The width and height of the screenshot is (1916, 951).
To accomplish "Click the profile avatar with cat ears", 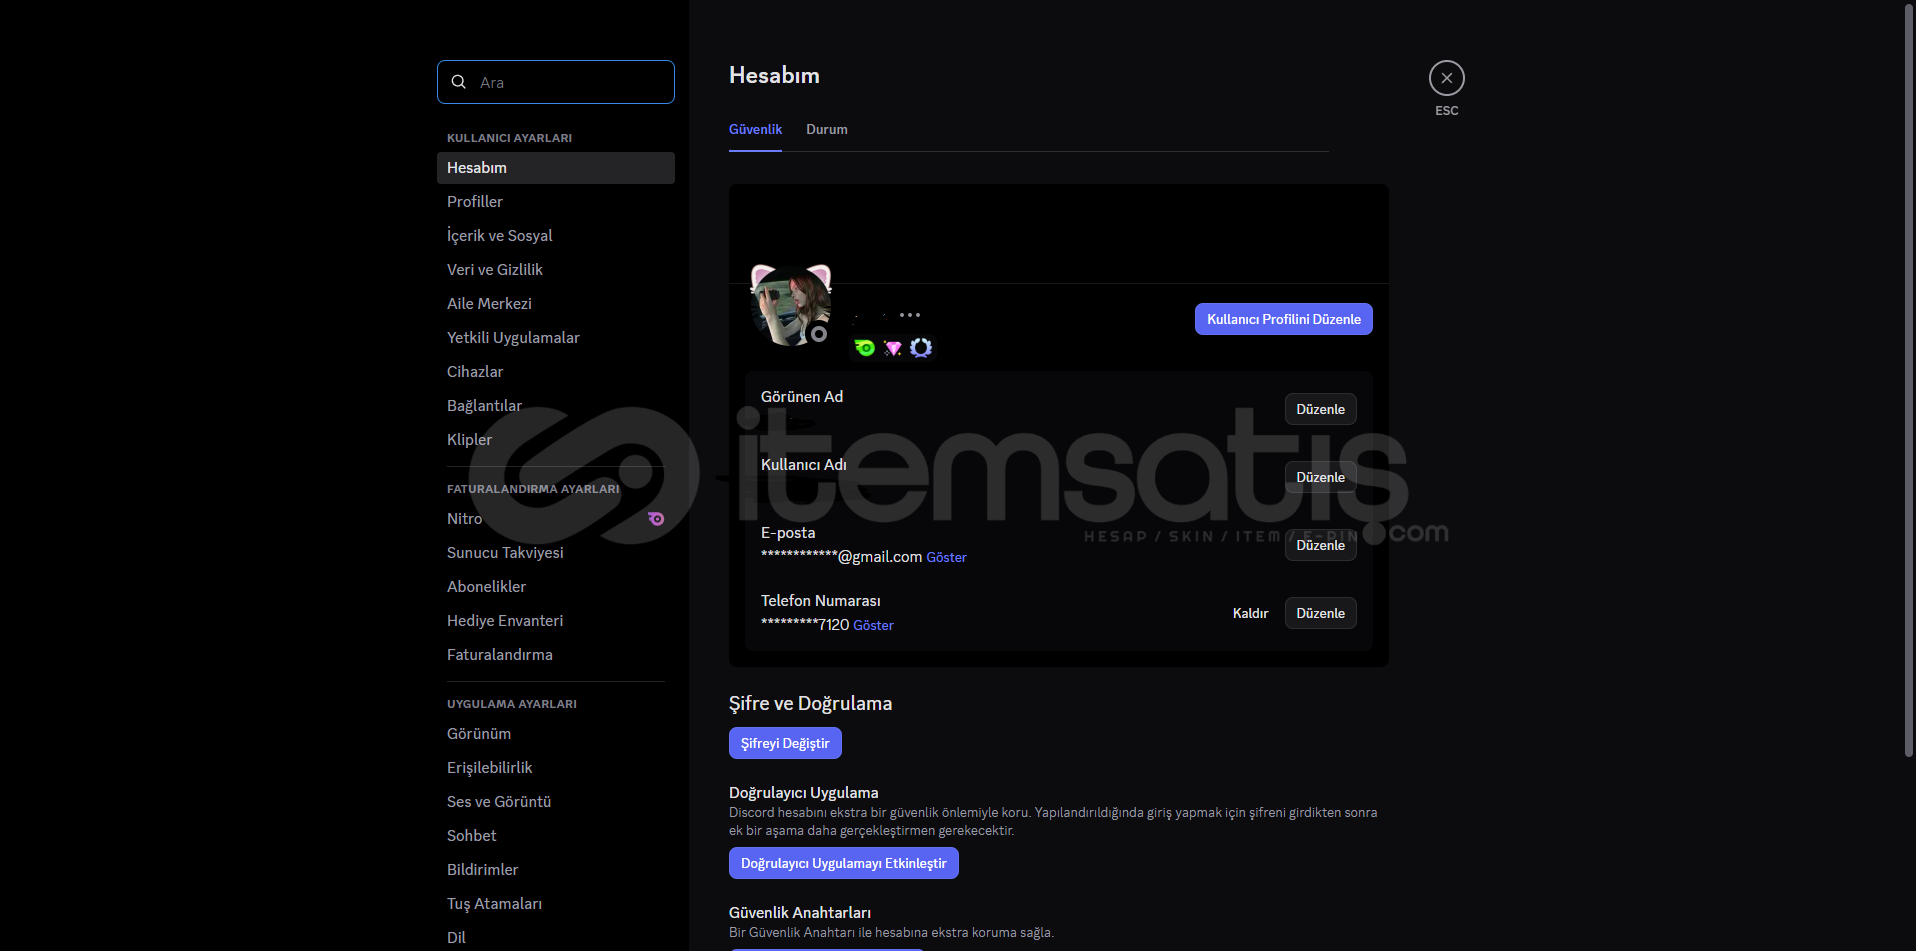I will coord(788,305).
